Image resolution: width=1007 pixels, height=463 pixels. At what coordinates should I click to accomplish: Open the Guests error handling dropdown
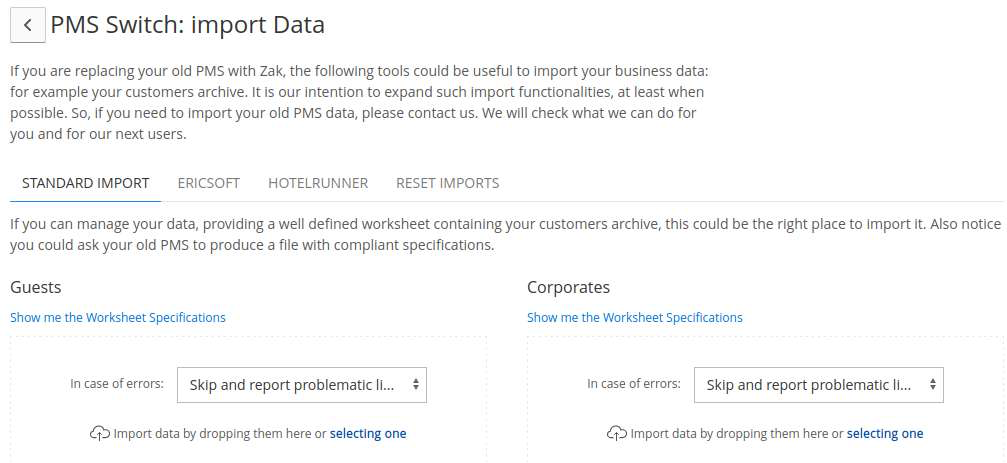(x=302, y=385)
